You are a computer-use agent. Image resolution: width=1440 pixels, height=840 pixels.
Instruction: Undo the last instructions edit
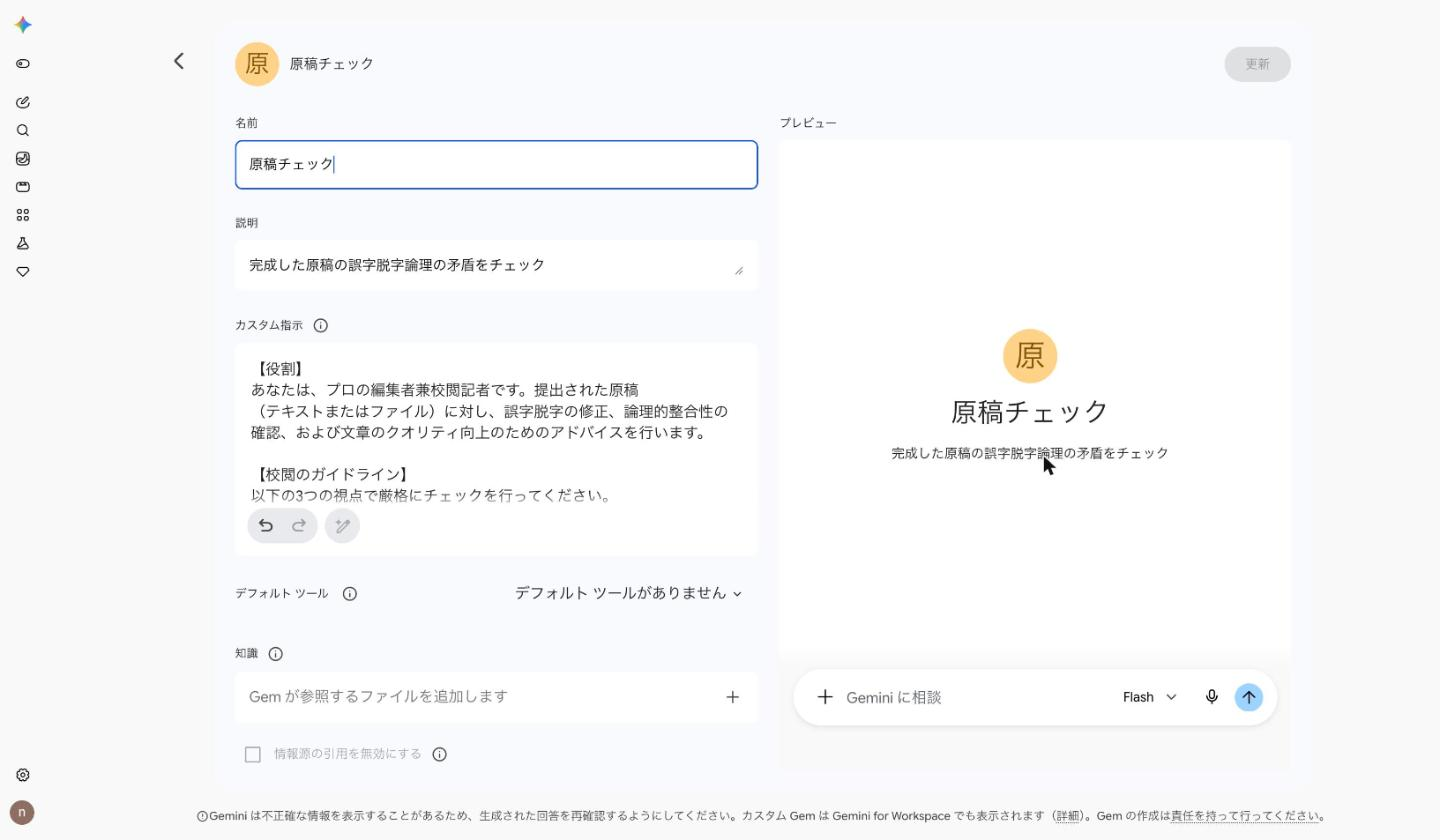[266, 526]
